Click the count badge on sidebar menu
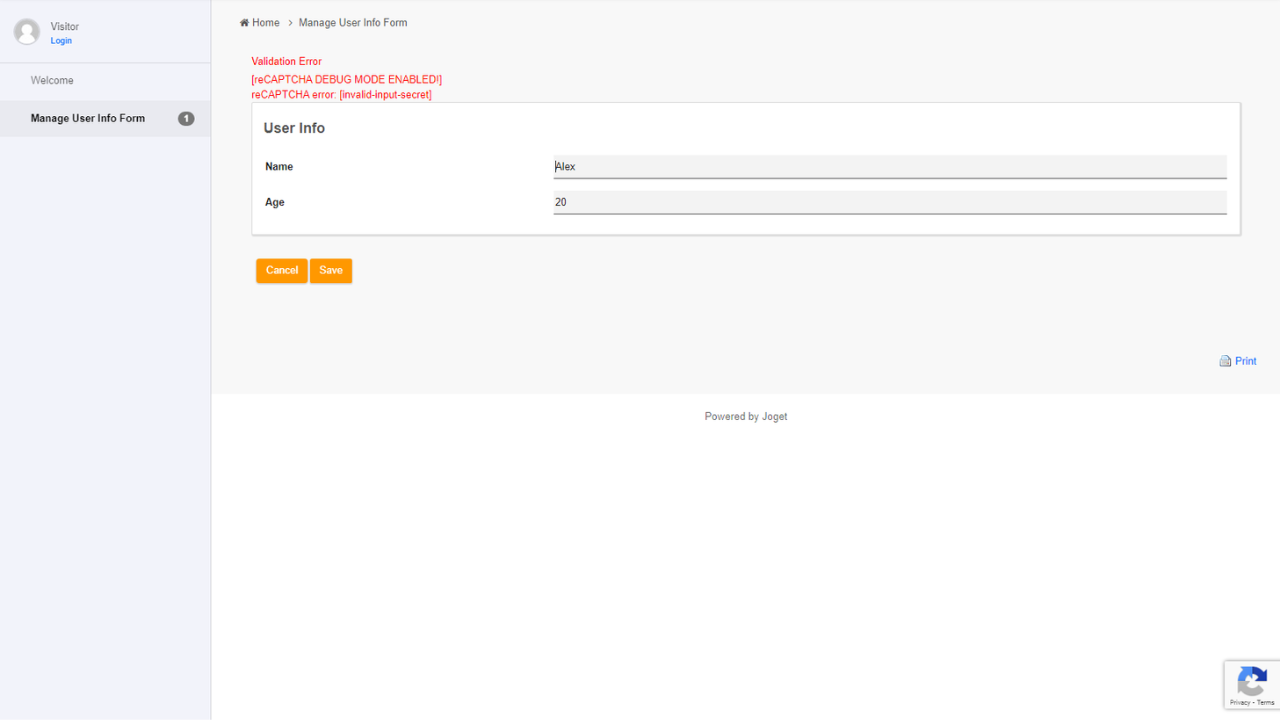The height and width of the screenshot is (720, 1280). (x=186, y=119)
